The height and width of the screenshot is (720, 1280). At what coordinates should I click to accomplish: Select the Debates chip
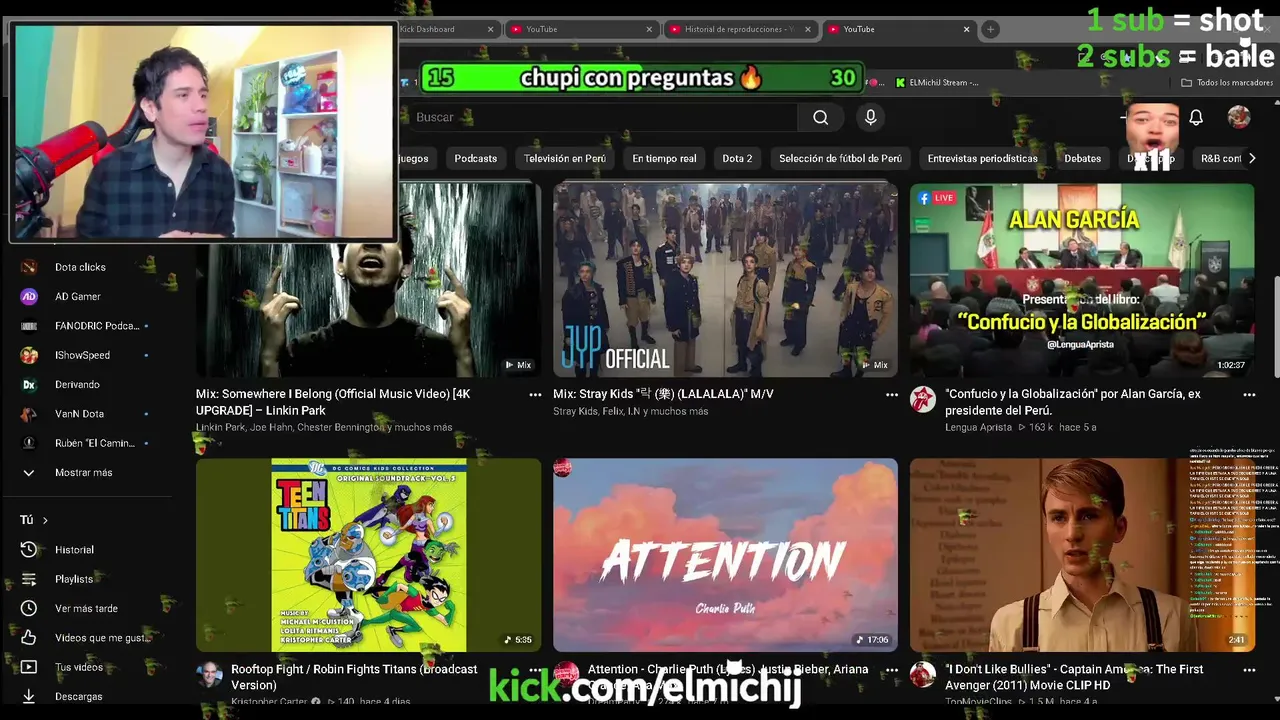point(1082,158)
